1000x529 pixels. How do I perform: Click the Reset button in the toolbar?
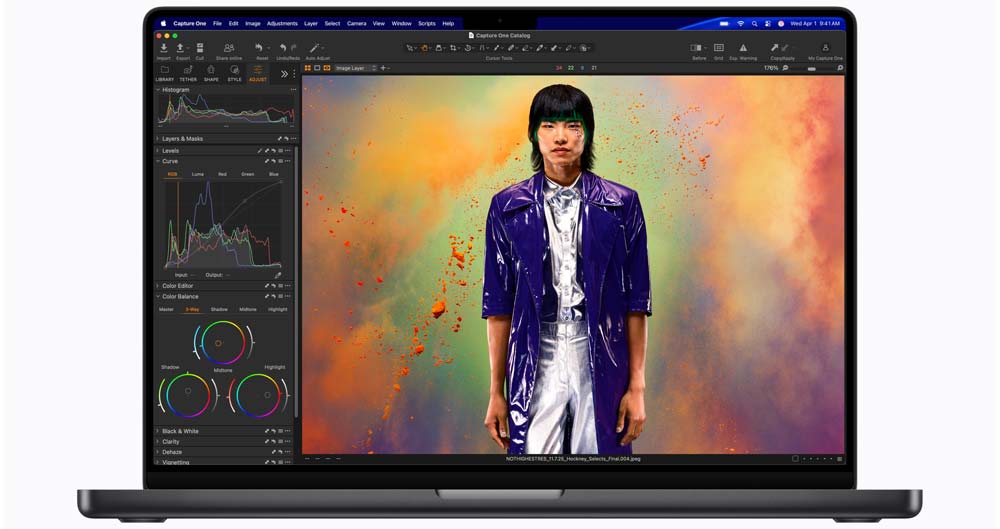pyautogui.click(x=261, y=48)
